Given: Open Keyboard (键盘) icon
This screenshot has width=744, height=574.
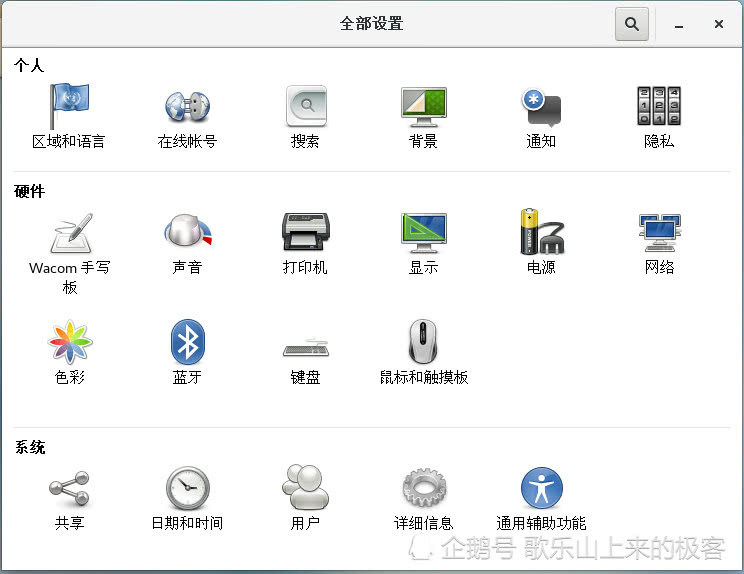Looking at the screenshot, I should (x=306, y=347).
